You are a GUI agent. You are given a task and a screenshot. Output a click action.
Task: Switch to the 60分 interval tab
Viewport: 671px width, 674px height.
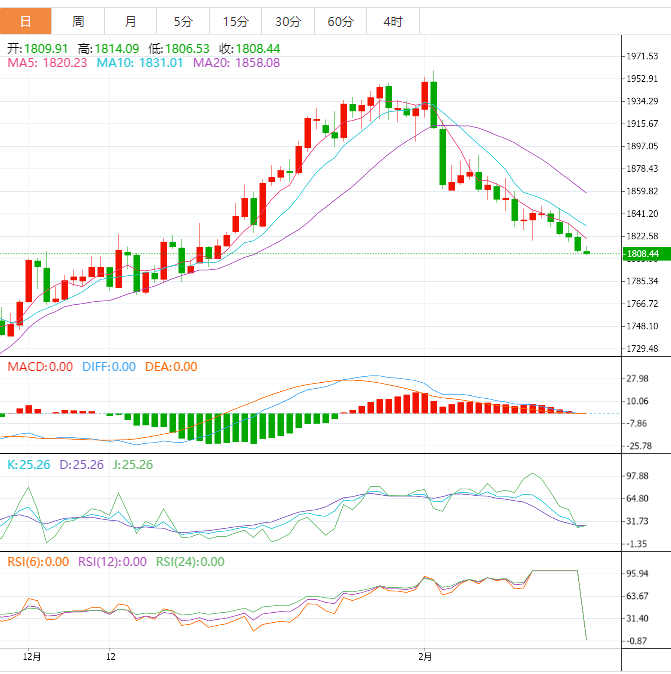340,21
